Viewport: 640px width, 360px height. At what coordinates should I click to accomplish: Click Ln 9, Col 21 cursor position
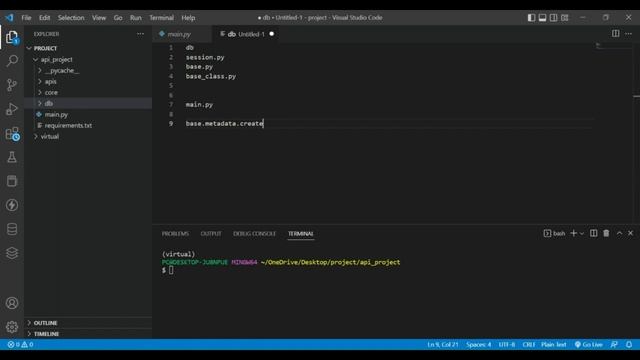click(443, 344)
